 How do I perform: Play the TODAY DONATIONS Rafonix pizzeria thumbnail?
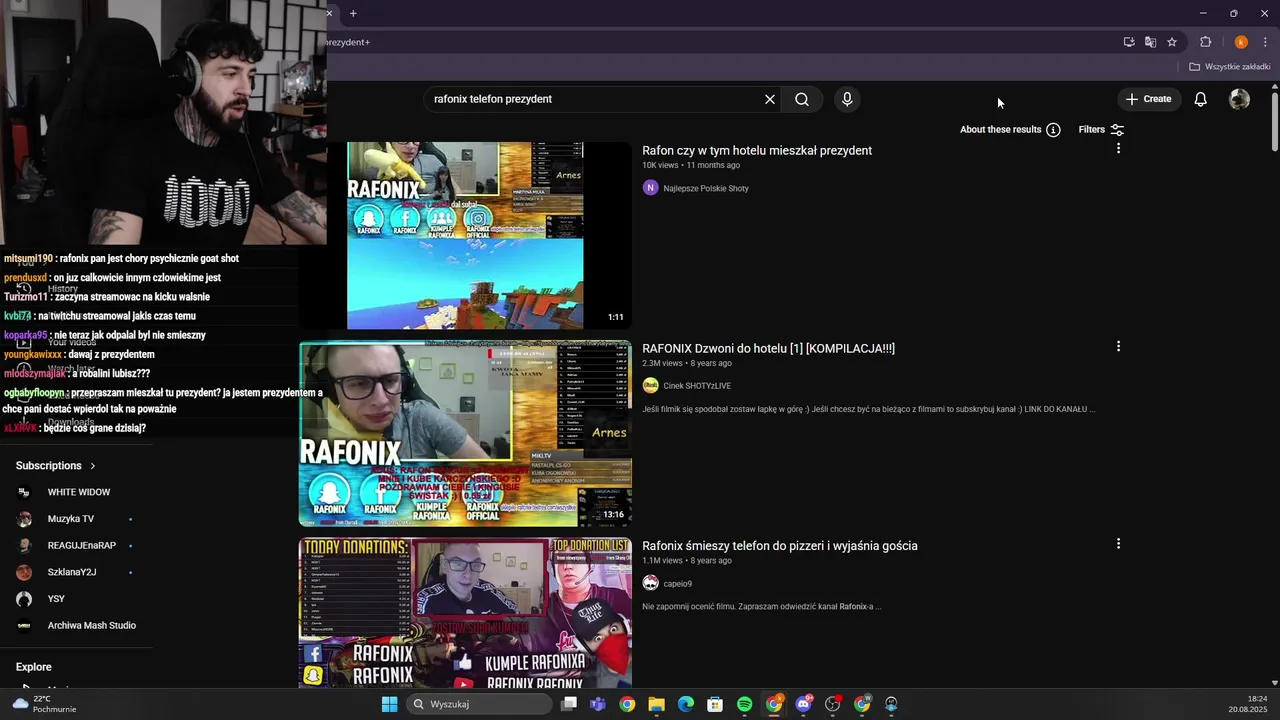pos(465,612)
